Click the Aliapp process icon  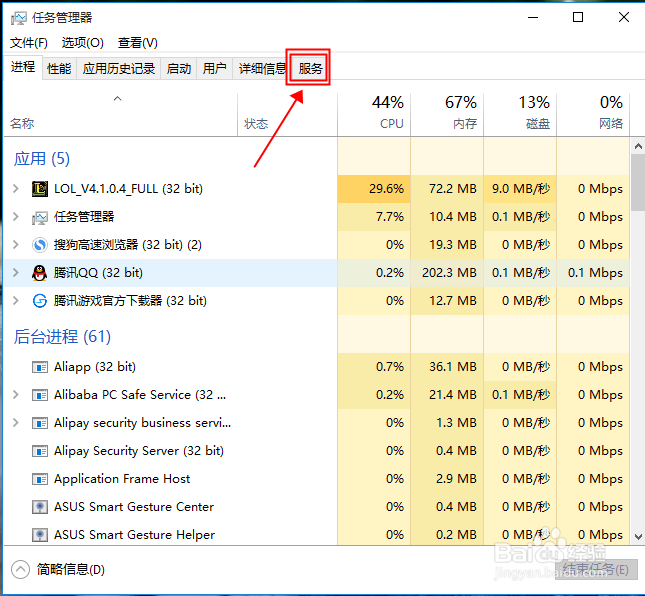click(x=39, y=367)
